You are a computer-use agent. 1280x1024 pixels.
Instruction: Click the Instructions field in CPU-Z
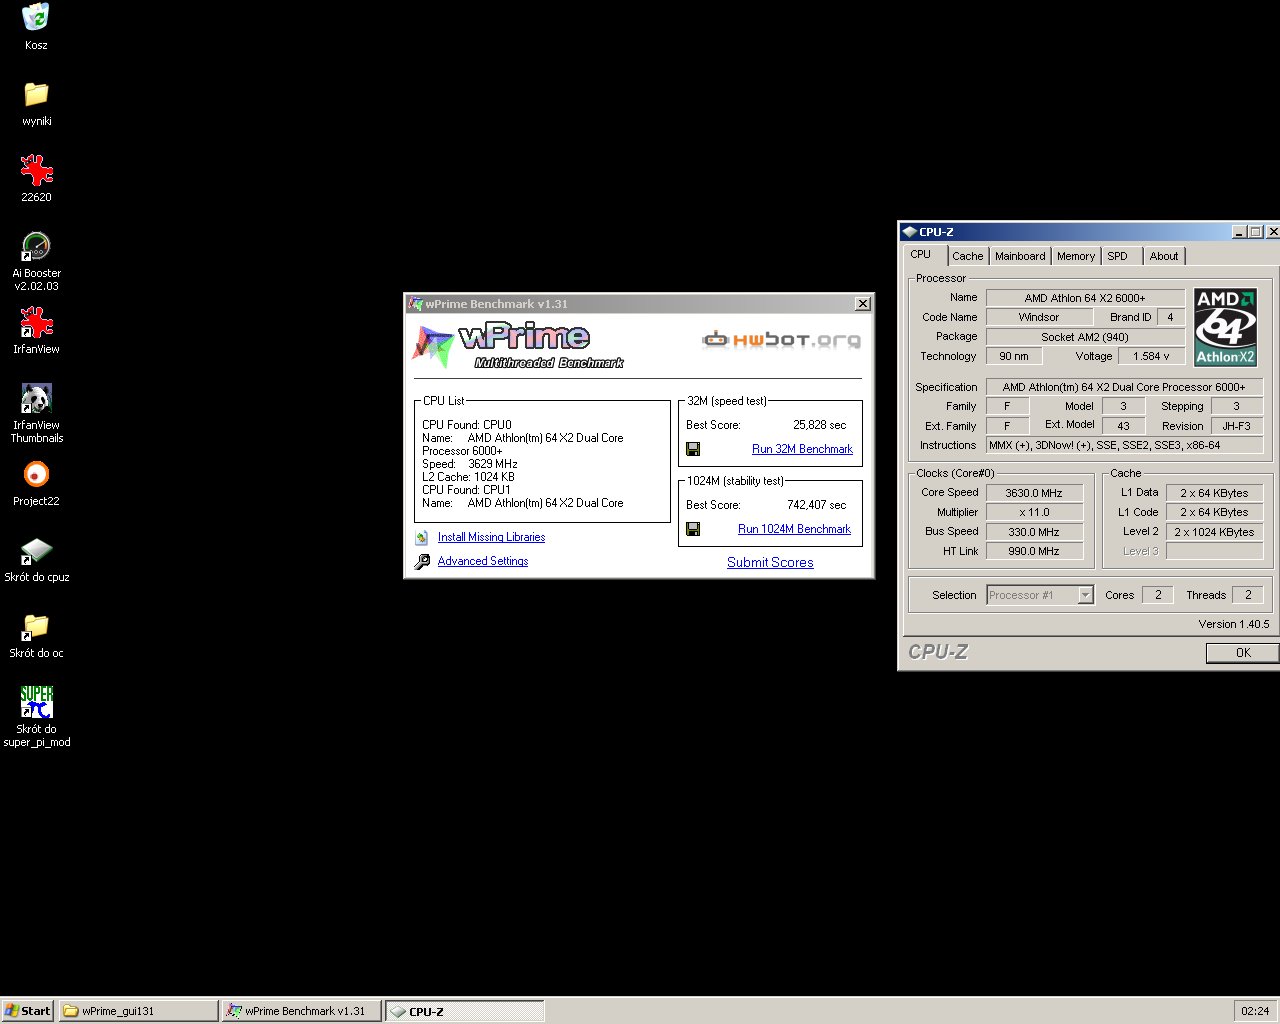tap(1124, 445)
